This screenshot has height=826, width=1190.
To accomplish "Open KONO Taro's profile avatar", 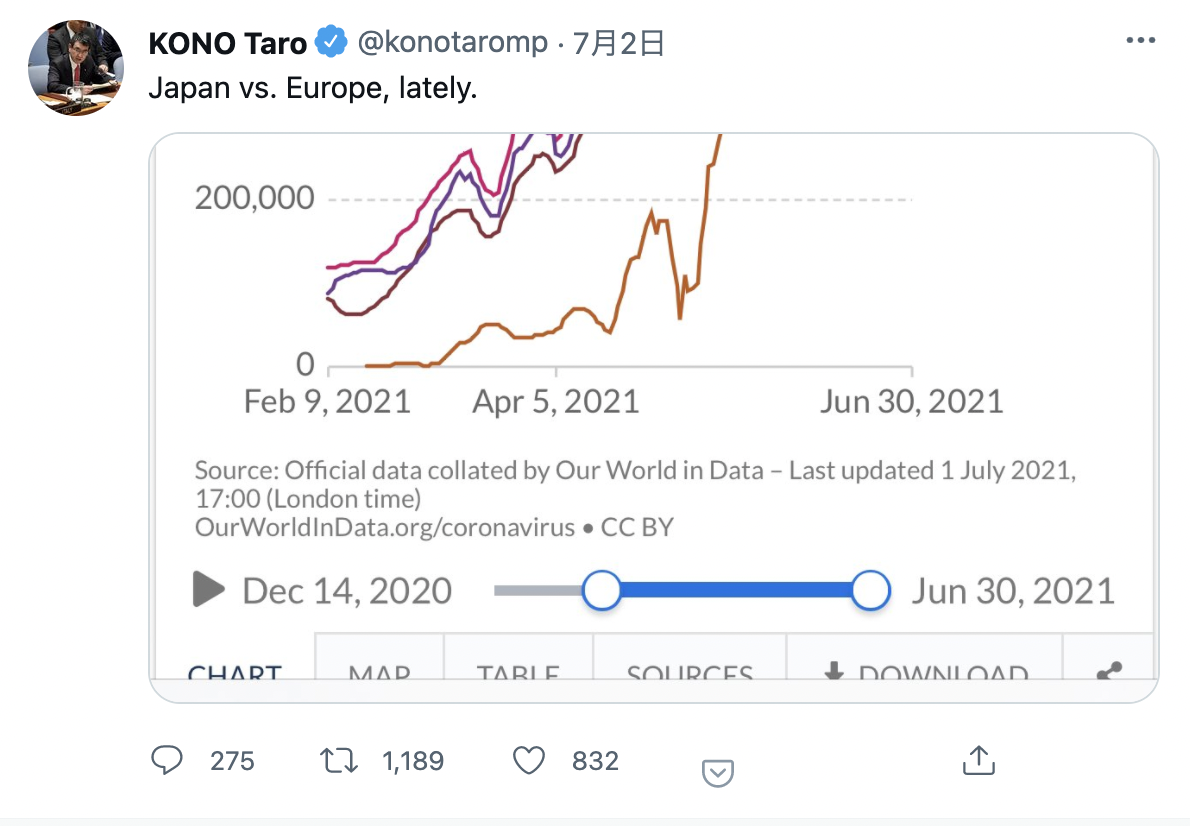I will point(75,68).
